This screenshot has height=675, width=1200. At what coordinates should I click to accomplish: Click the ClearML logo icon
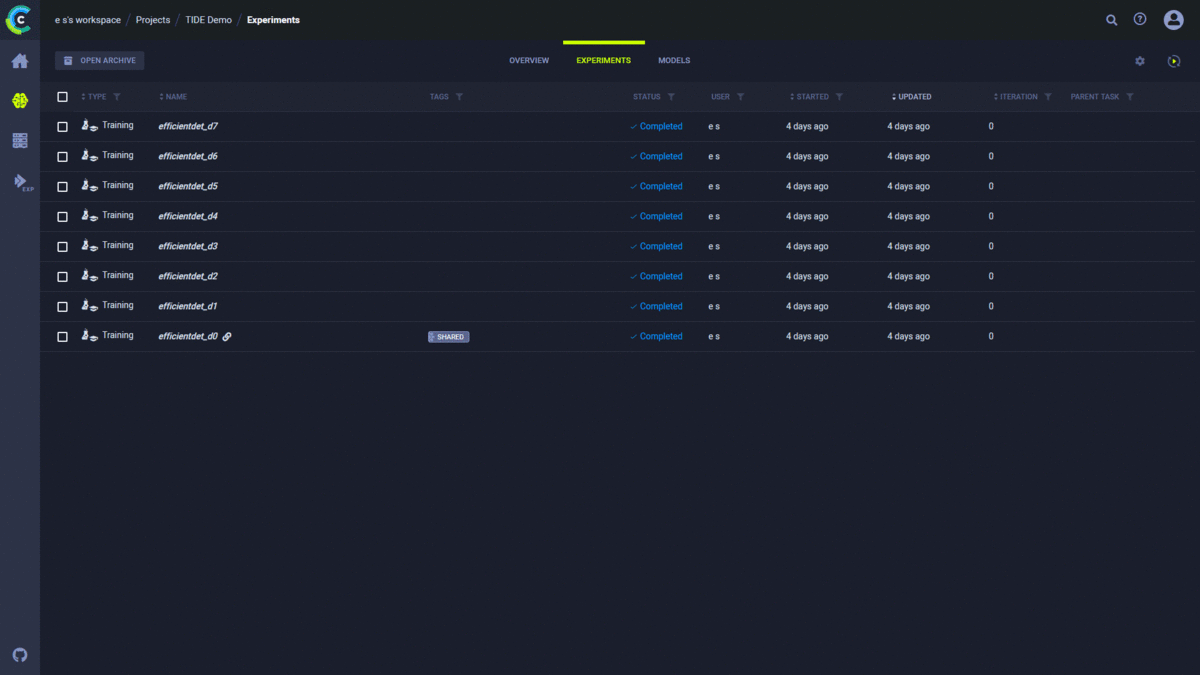[x=19, y=19]
